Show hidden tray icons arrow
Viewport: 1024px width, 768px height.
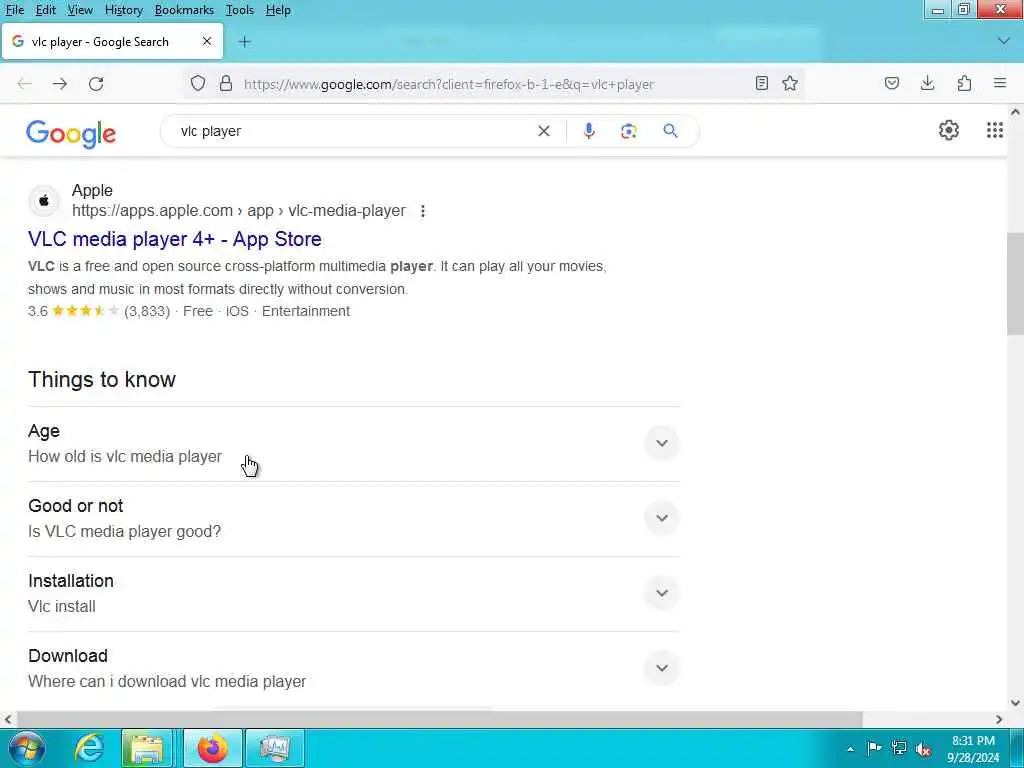[x=850, y=749]
